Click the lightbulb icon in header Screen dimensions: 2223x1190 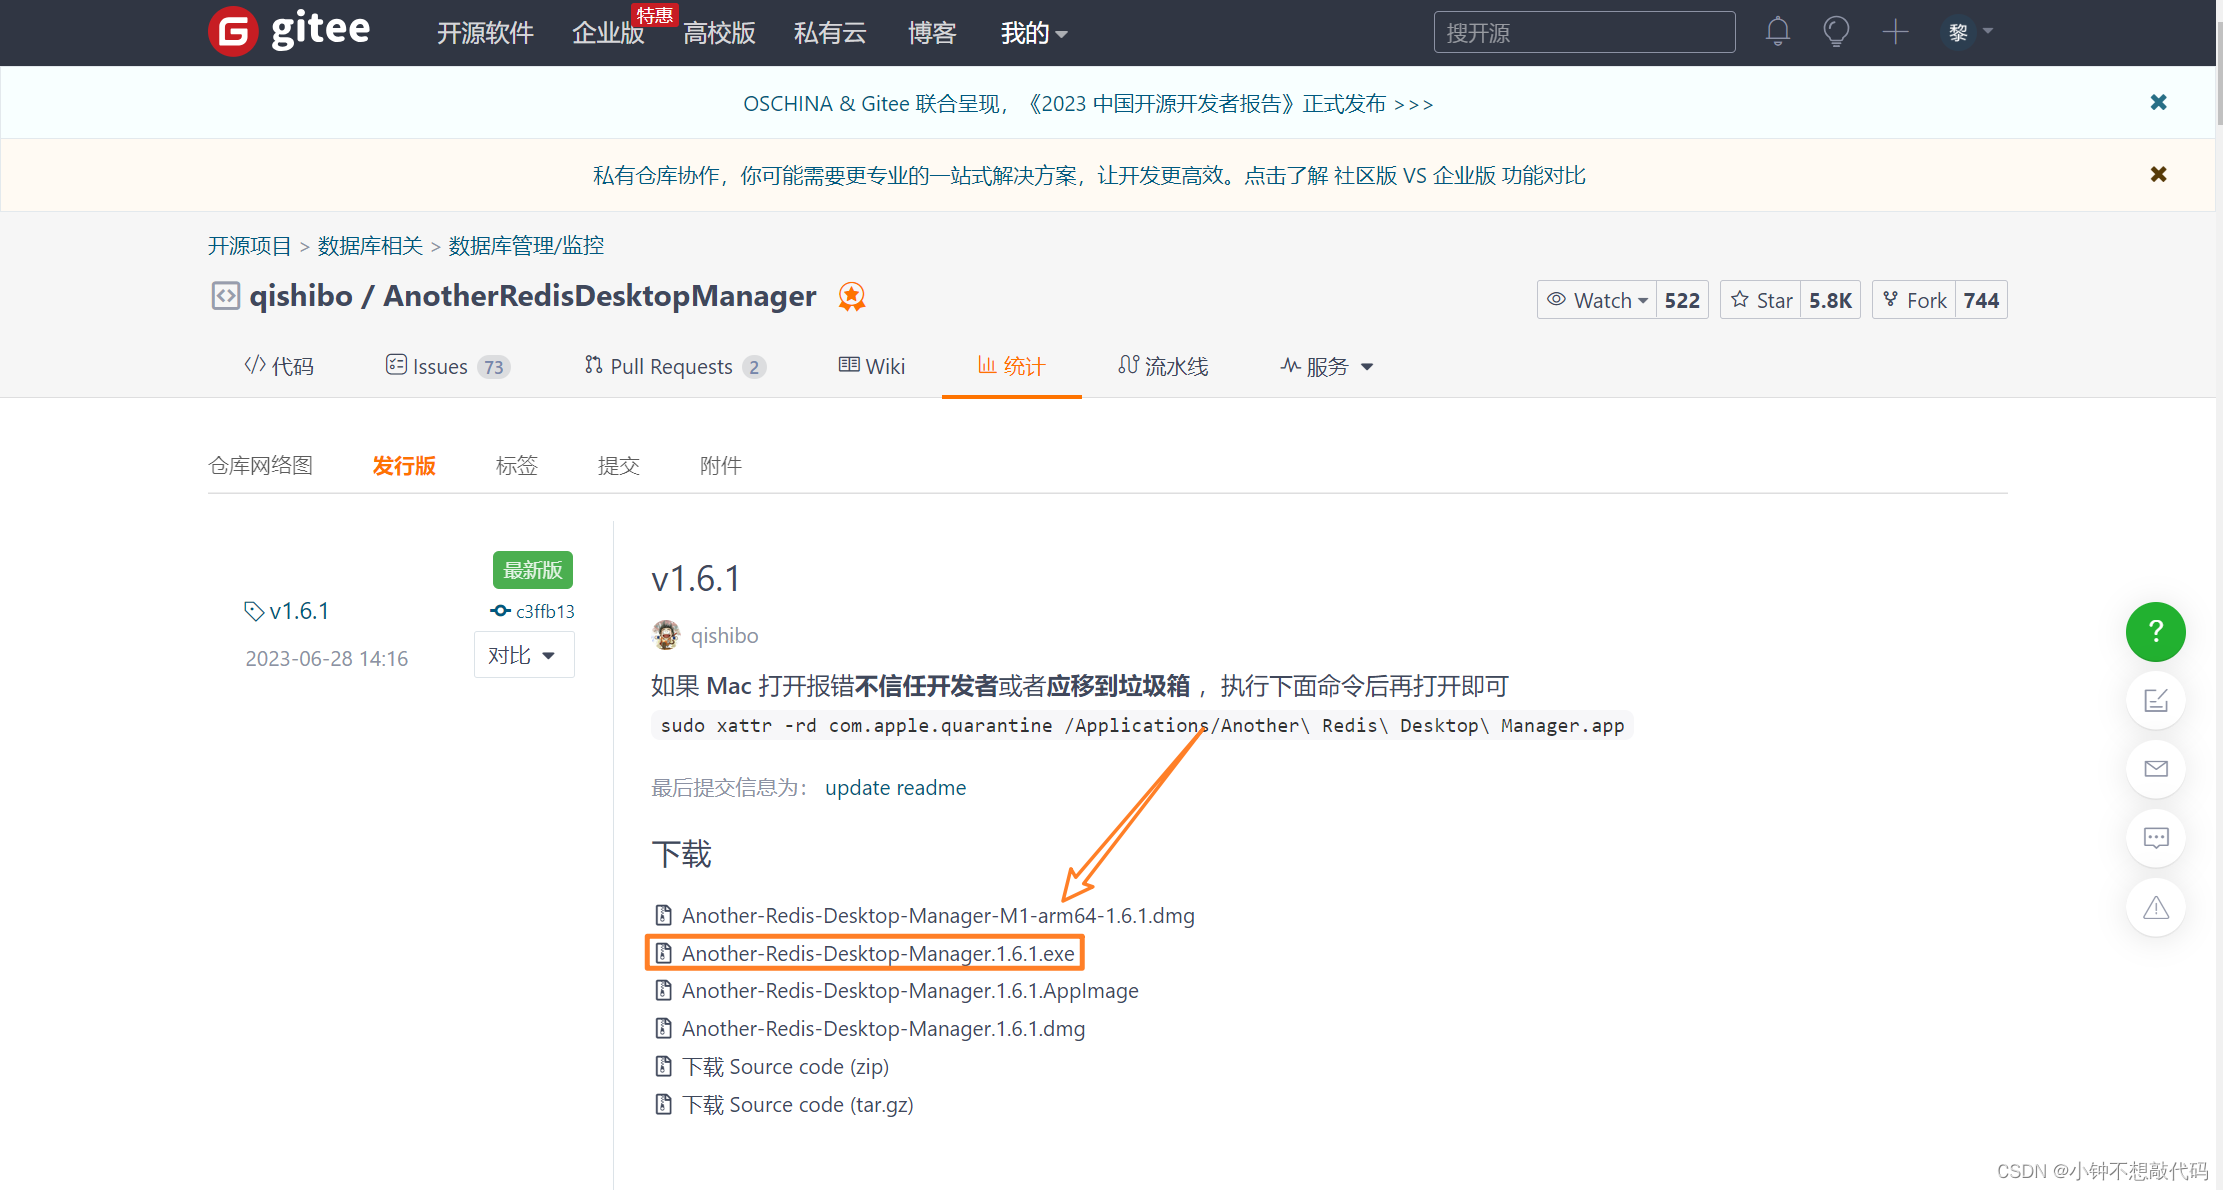click(x=1836, y=32)
